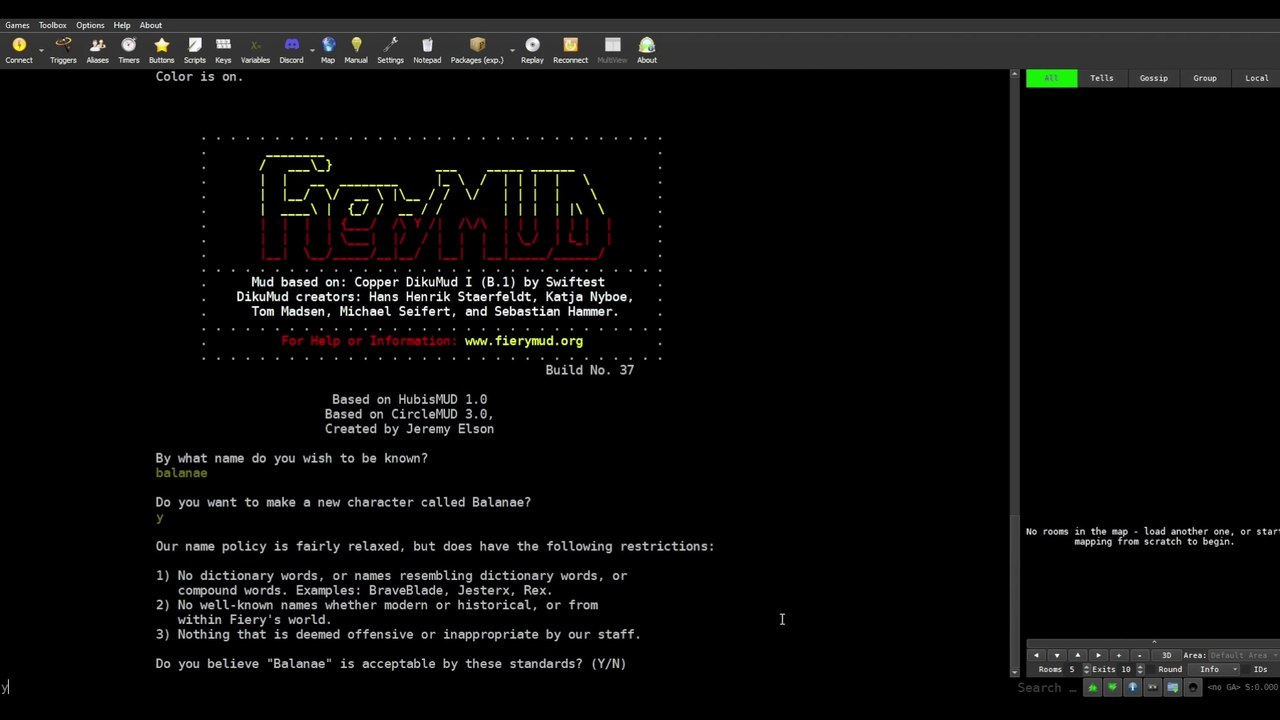Switch to the Gossip chat tab
This screenshot has height=720, width=1280.
1153,78
